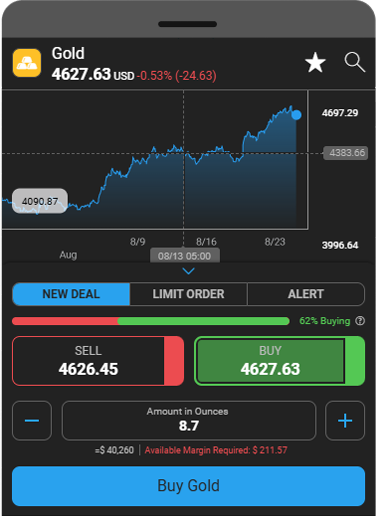Select the BUY 4627.63 option
The width and height of the screenshot is (376, 516).
pos(279,361)
